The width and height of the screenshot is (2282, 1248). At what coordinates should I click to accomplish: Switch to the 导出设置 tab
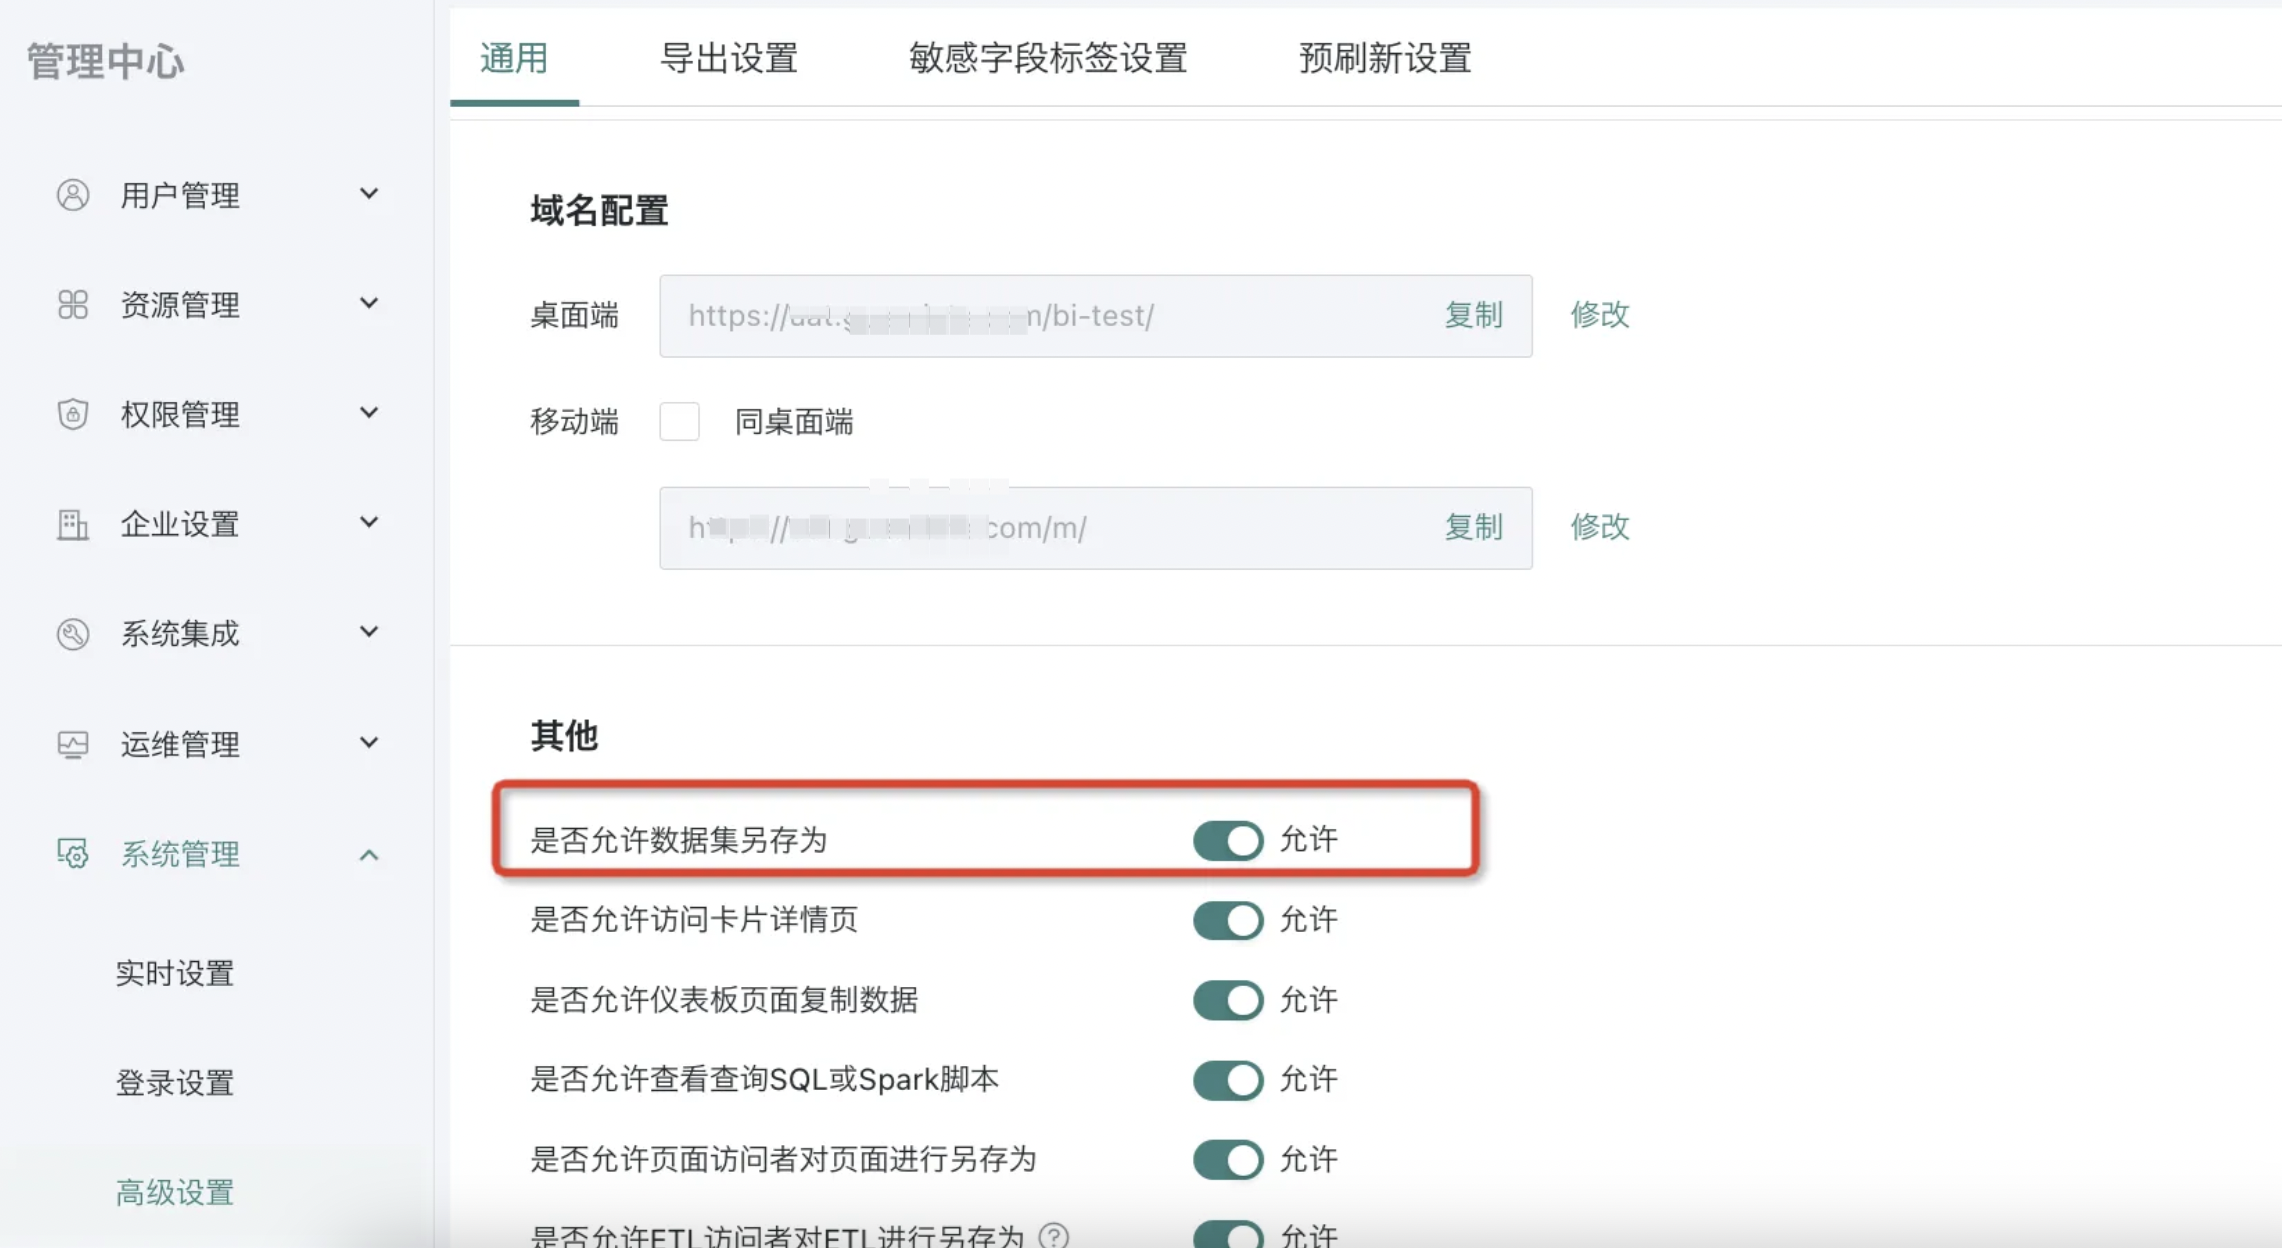pyautogui.click(x=729, y=58)
